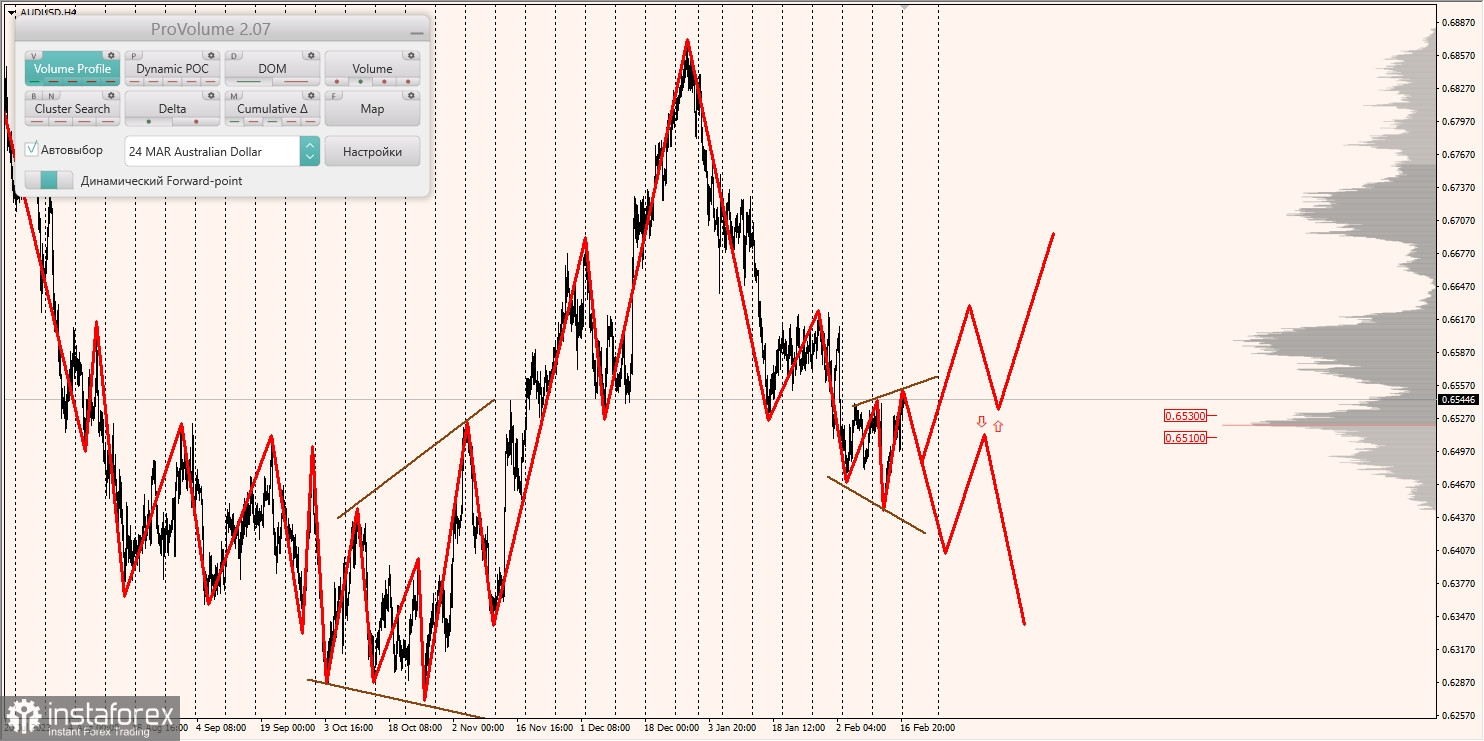Open settings gear on Cumulative Δ button
The width and height of the screenshot is (1484, 741).
pos(311,96)
